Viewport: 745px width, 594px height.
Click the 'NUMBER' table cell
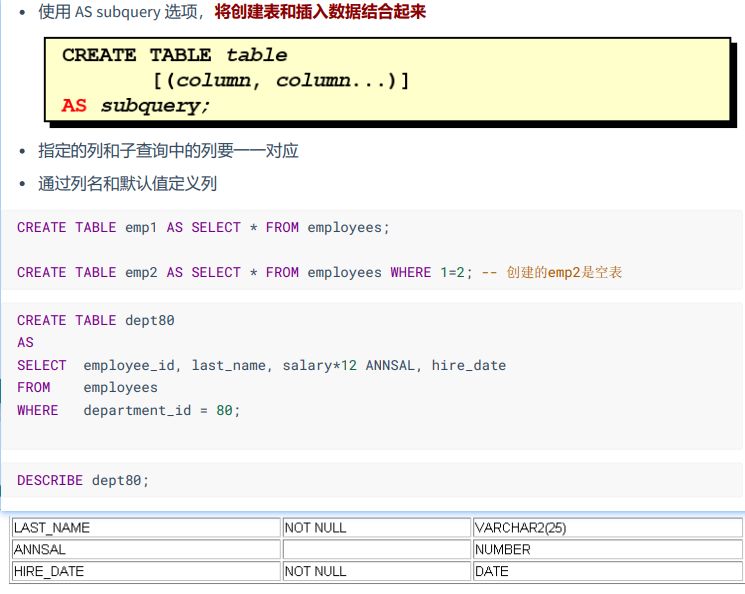coord(608,549)
